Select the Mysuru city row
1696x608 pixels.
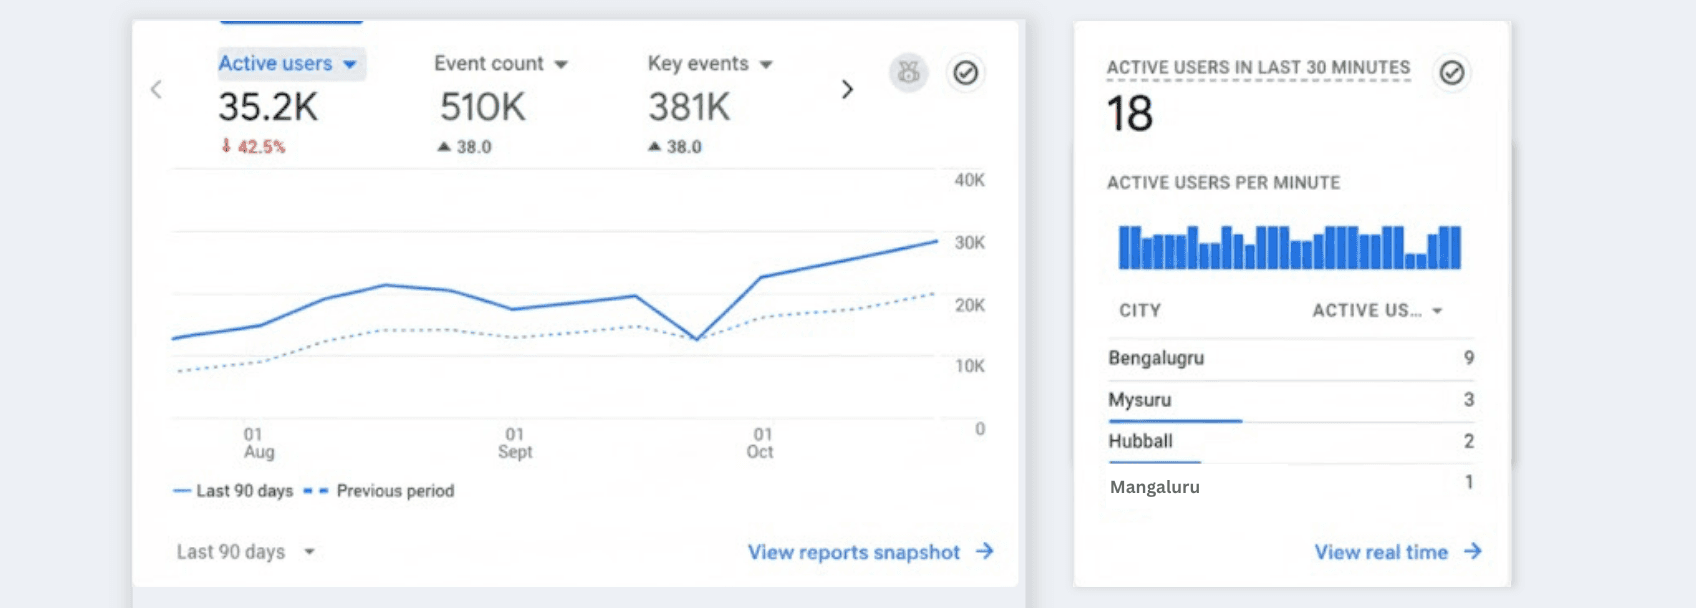tap(1290, 400)
